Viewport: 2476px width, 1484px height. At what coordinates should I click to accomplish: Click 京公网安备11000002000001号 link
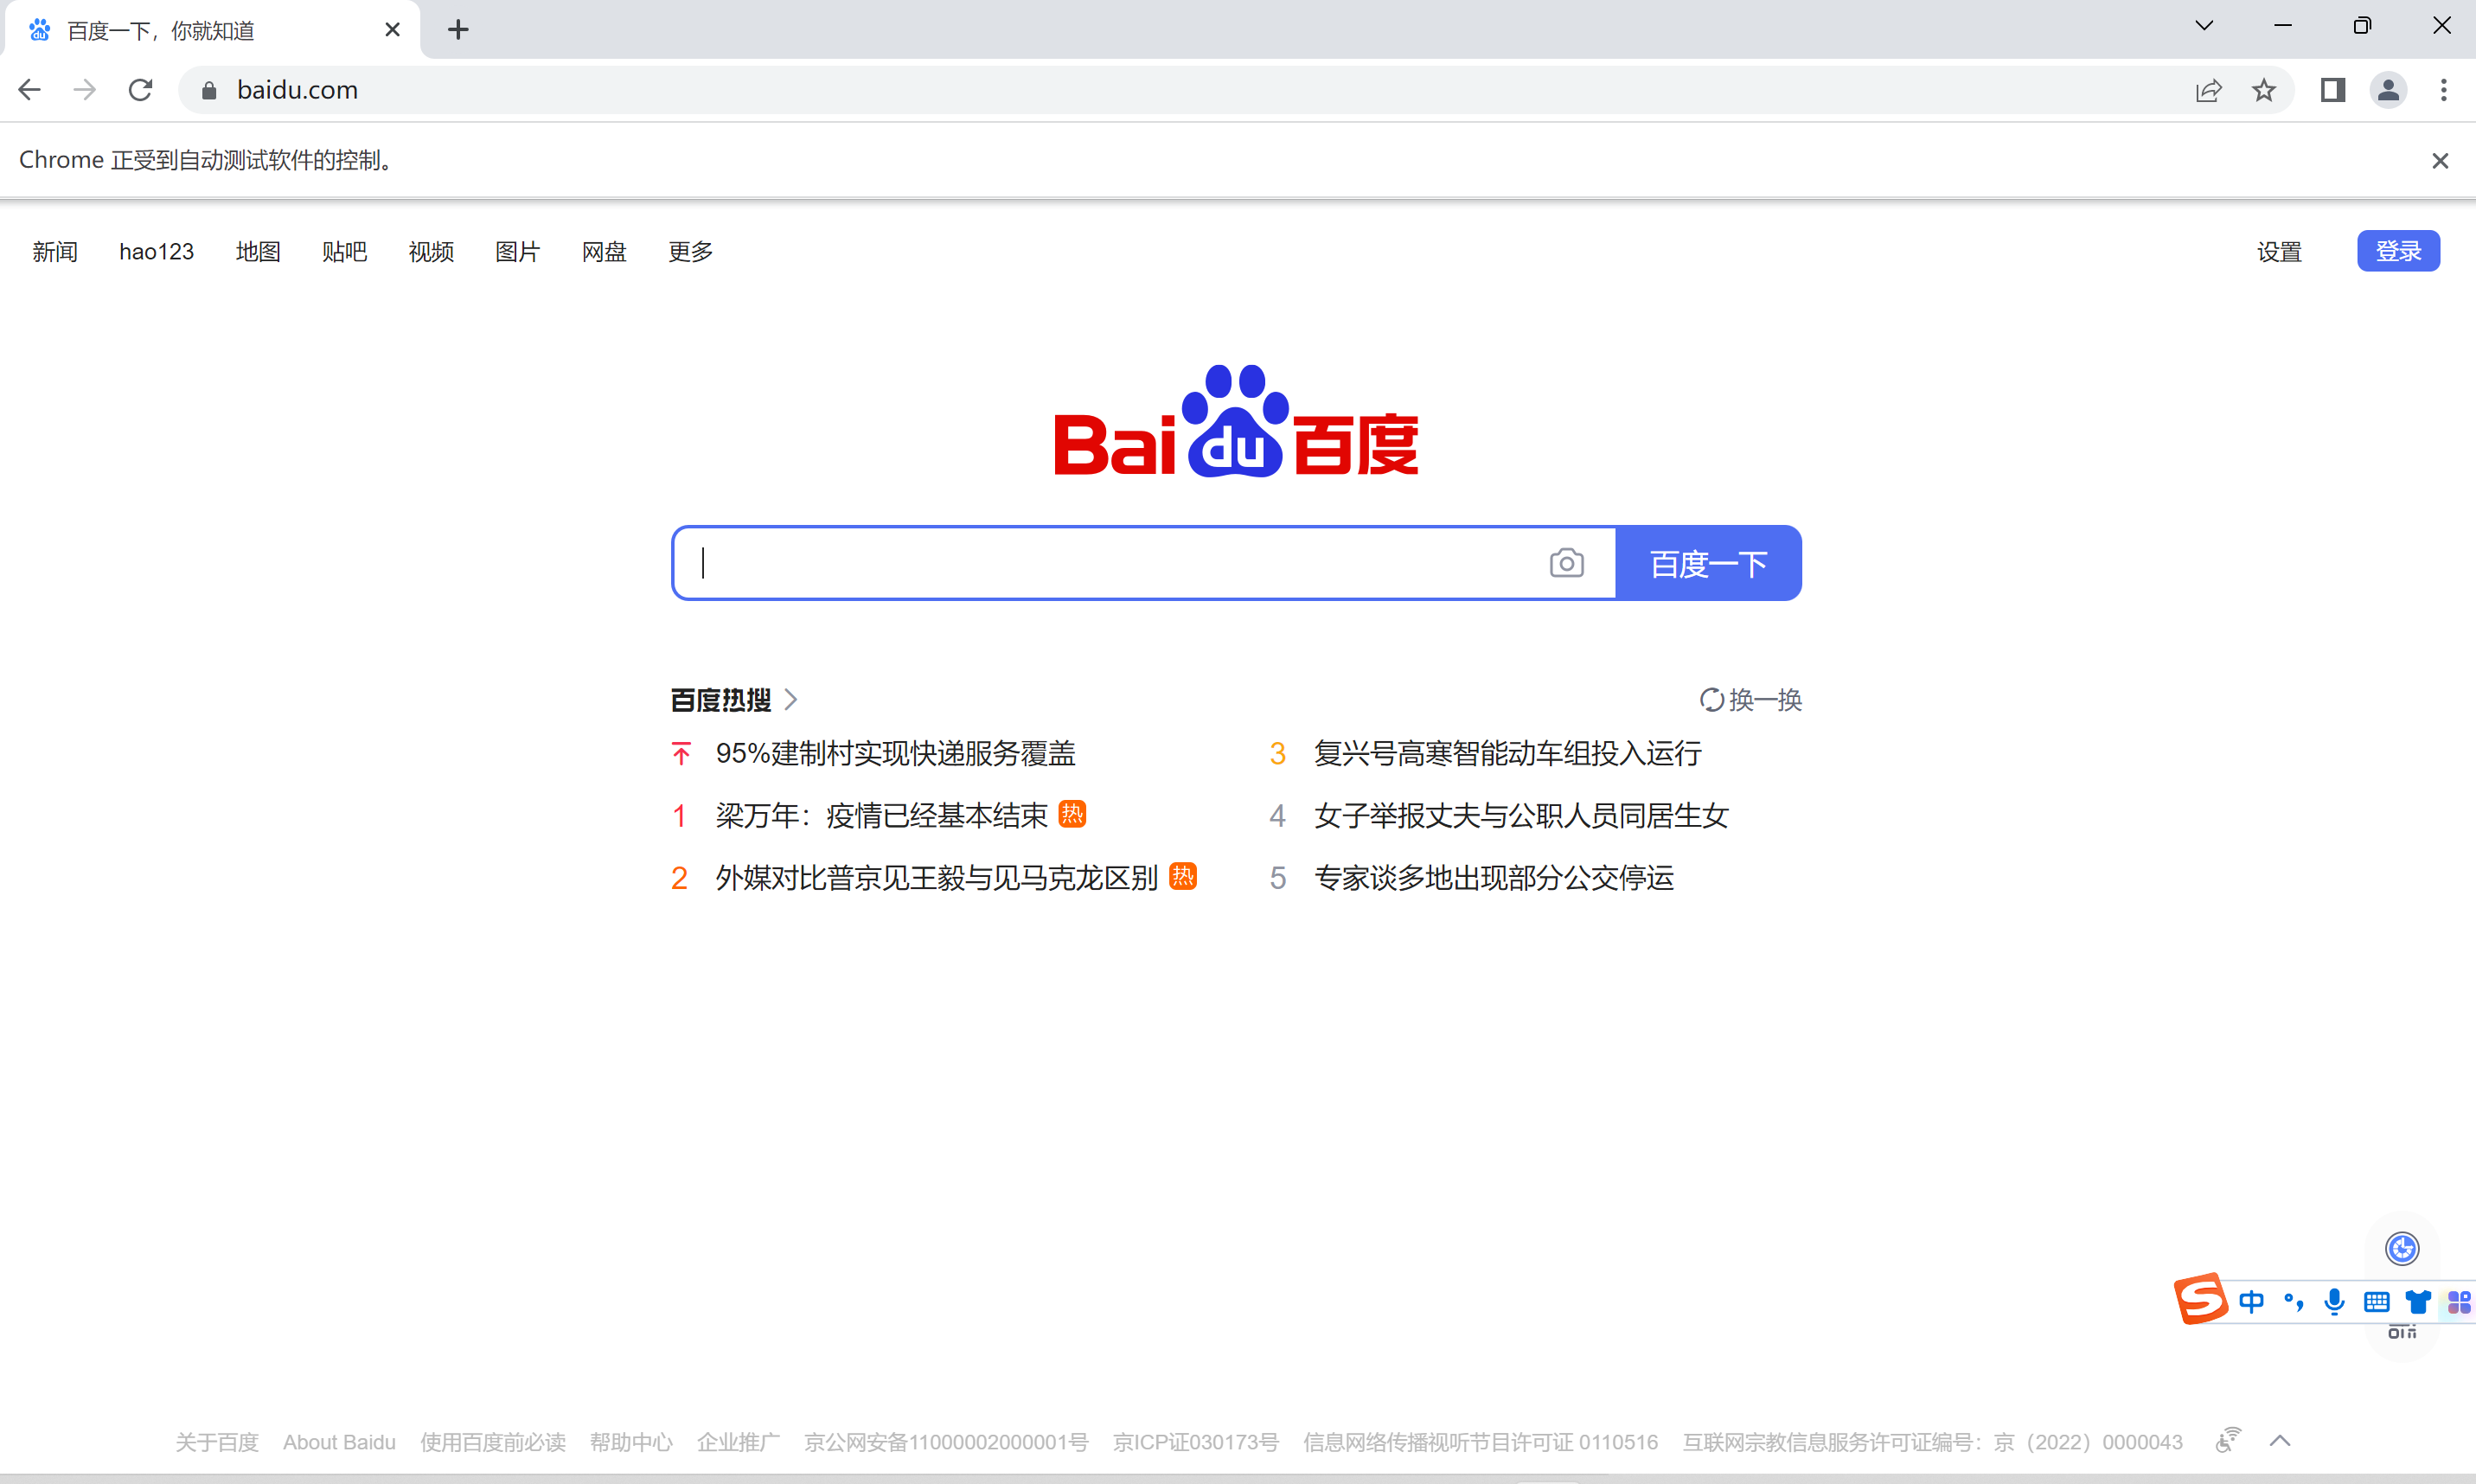click(946, 1442)
